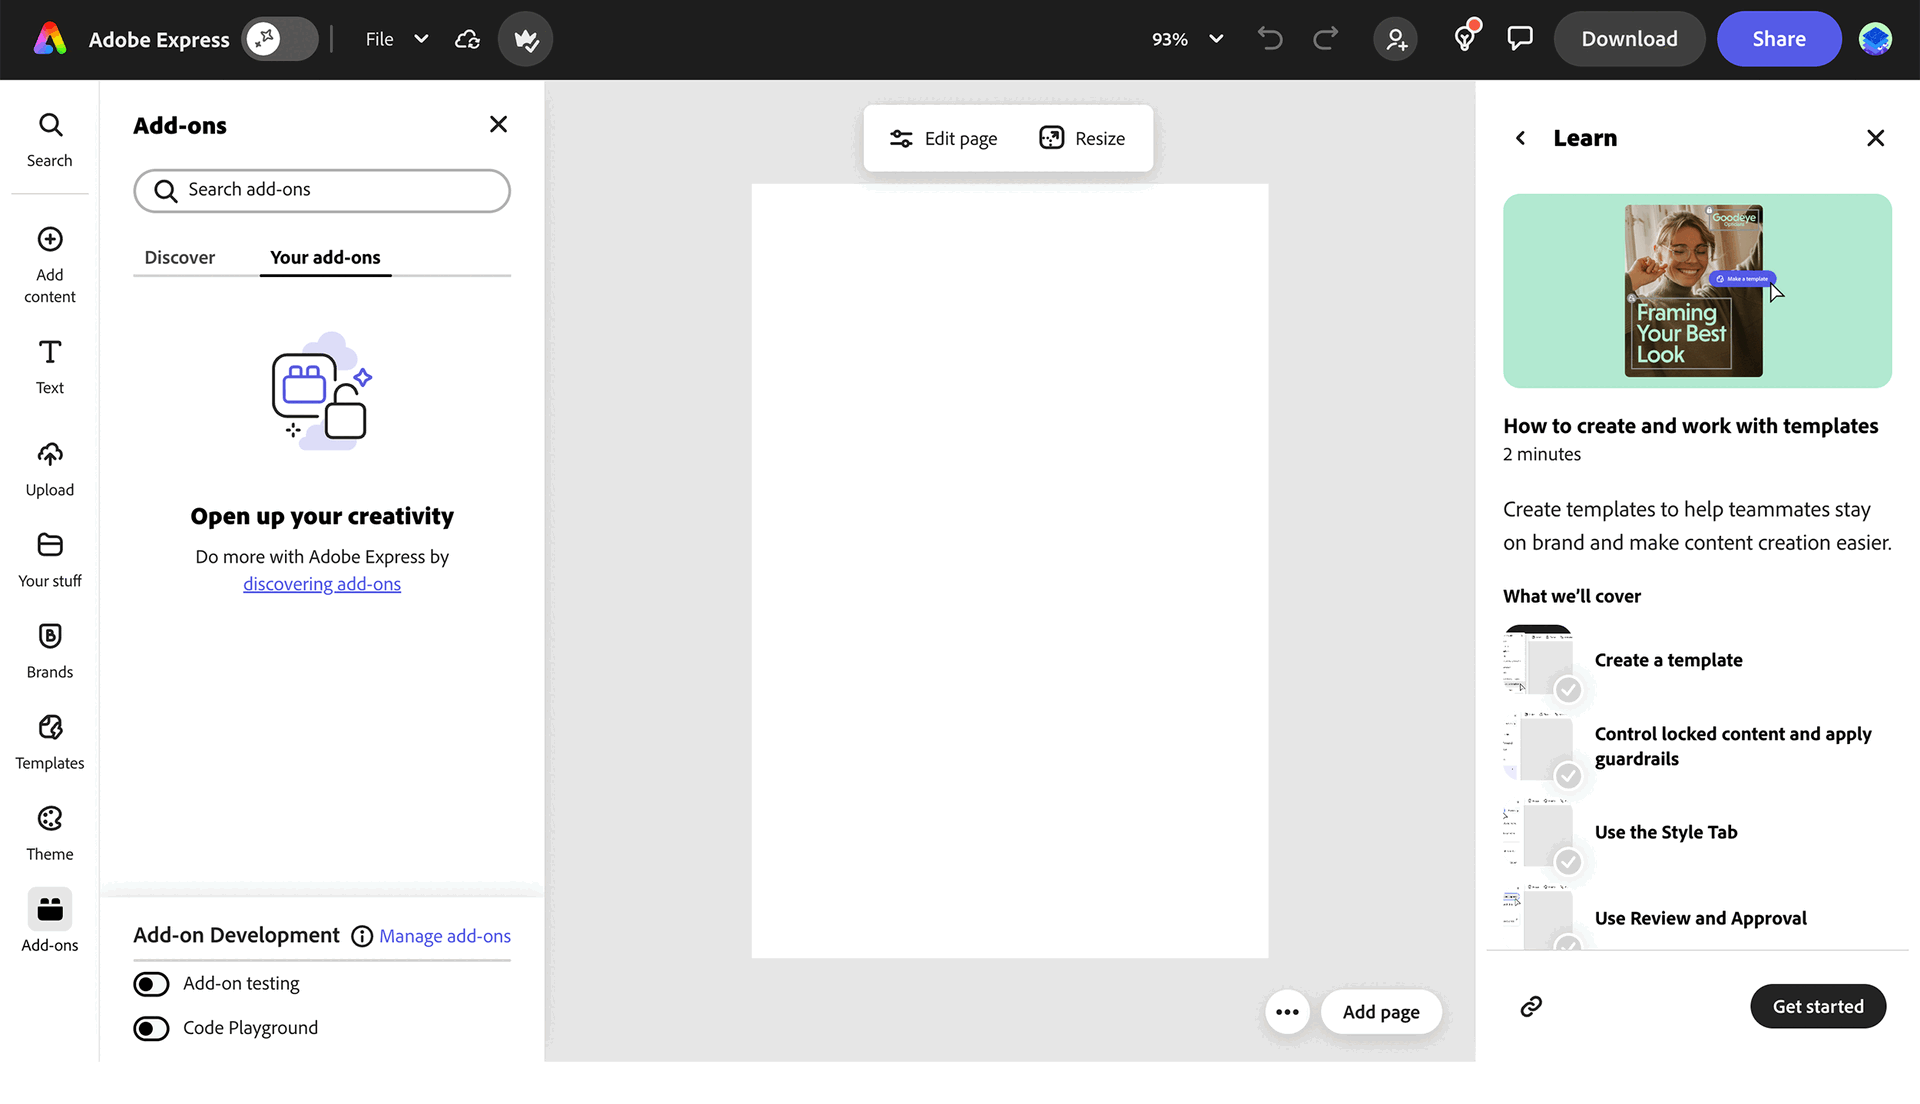
Task: Open the Text panel
Action: (x=49, y=366)
